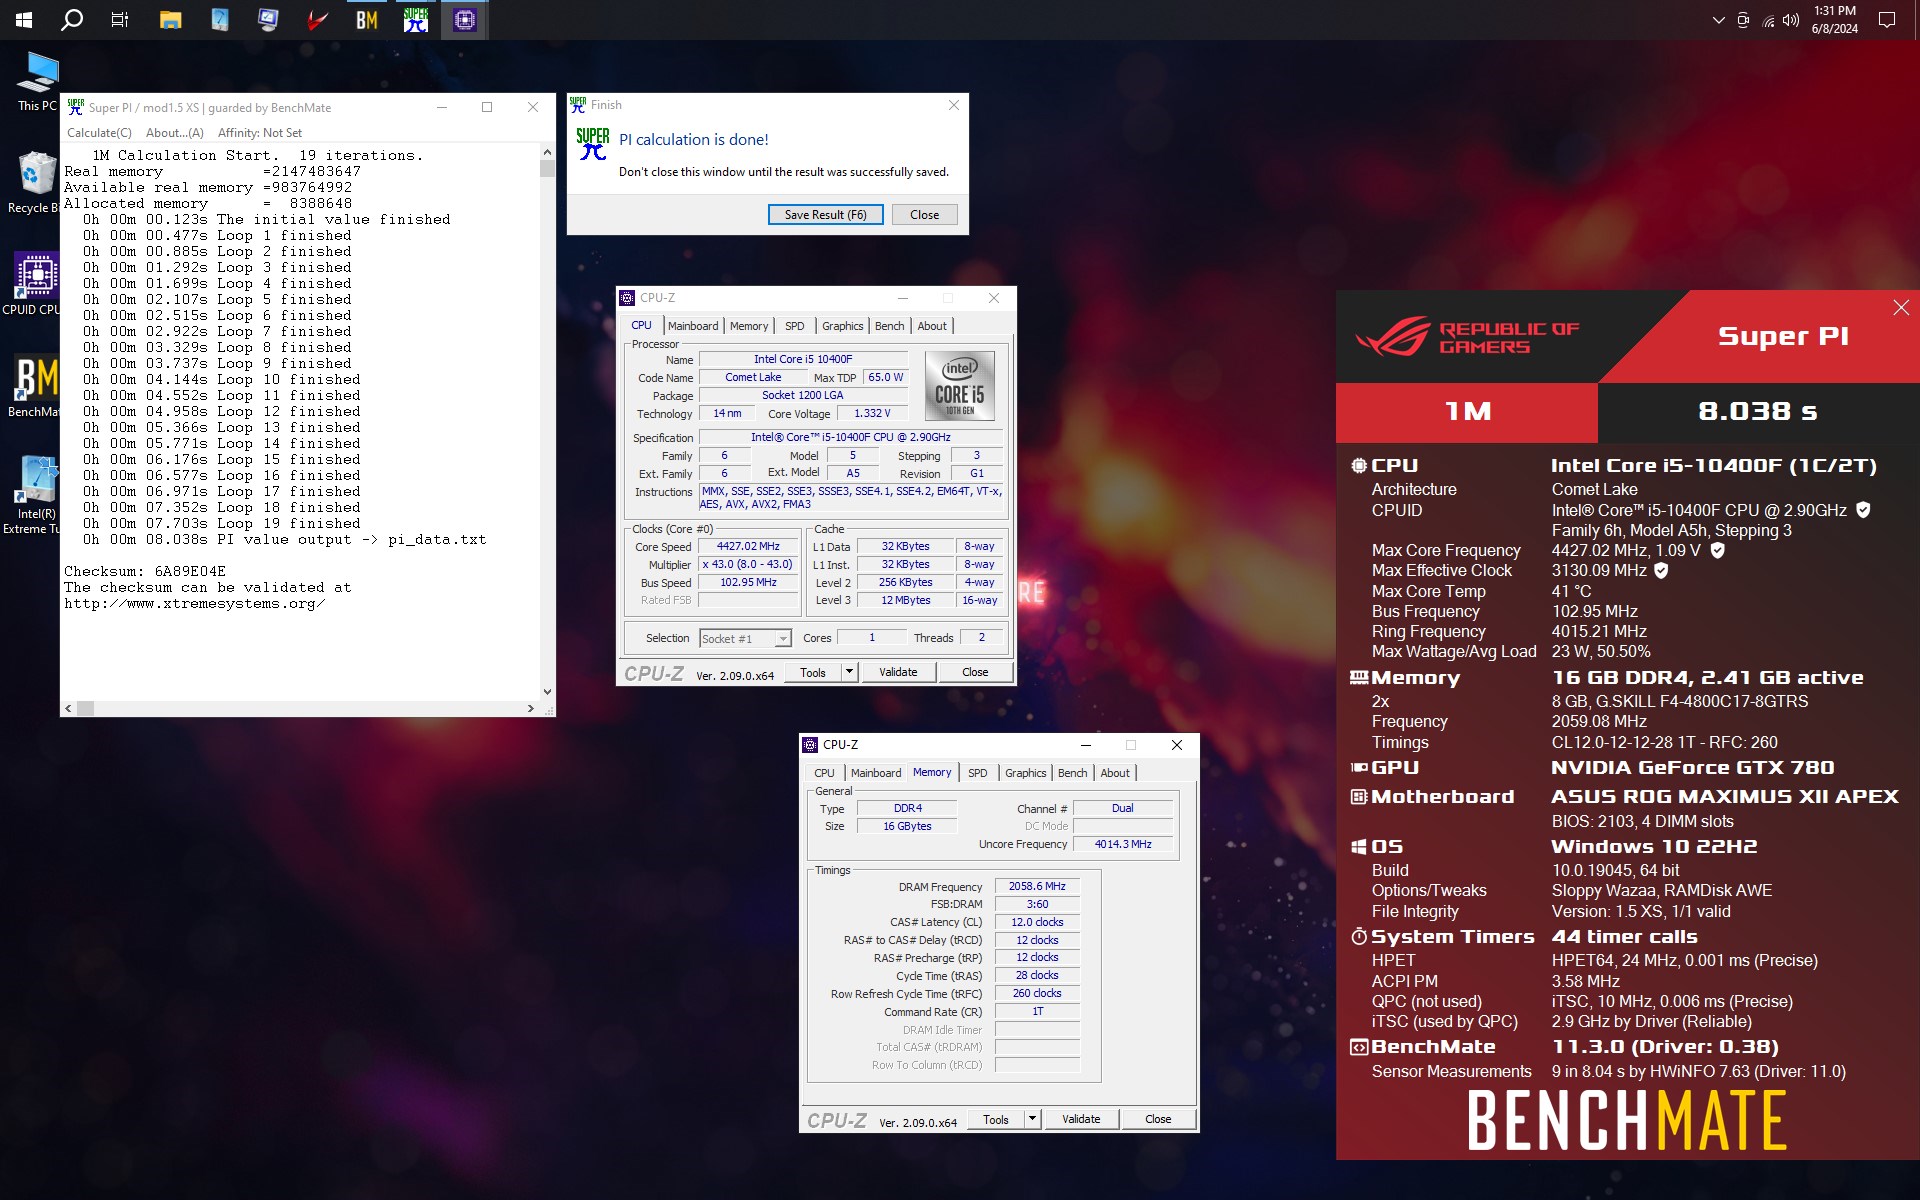Image resolution: width=1920 pixels, height=1200 pixels.
Task: Open network status in system tray
Action: tap(1767, 20)
